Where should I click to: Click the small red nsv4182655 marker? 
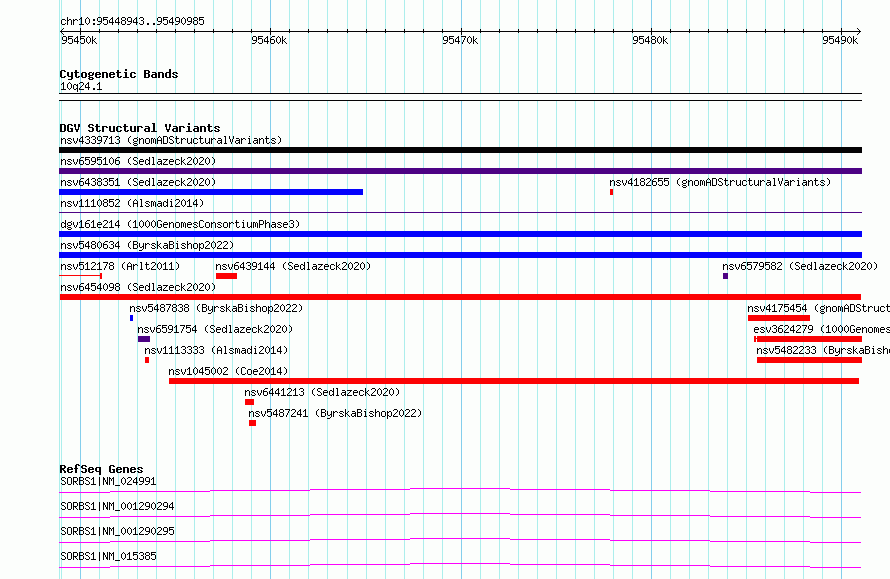point(611,192)
